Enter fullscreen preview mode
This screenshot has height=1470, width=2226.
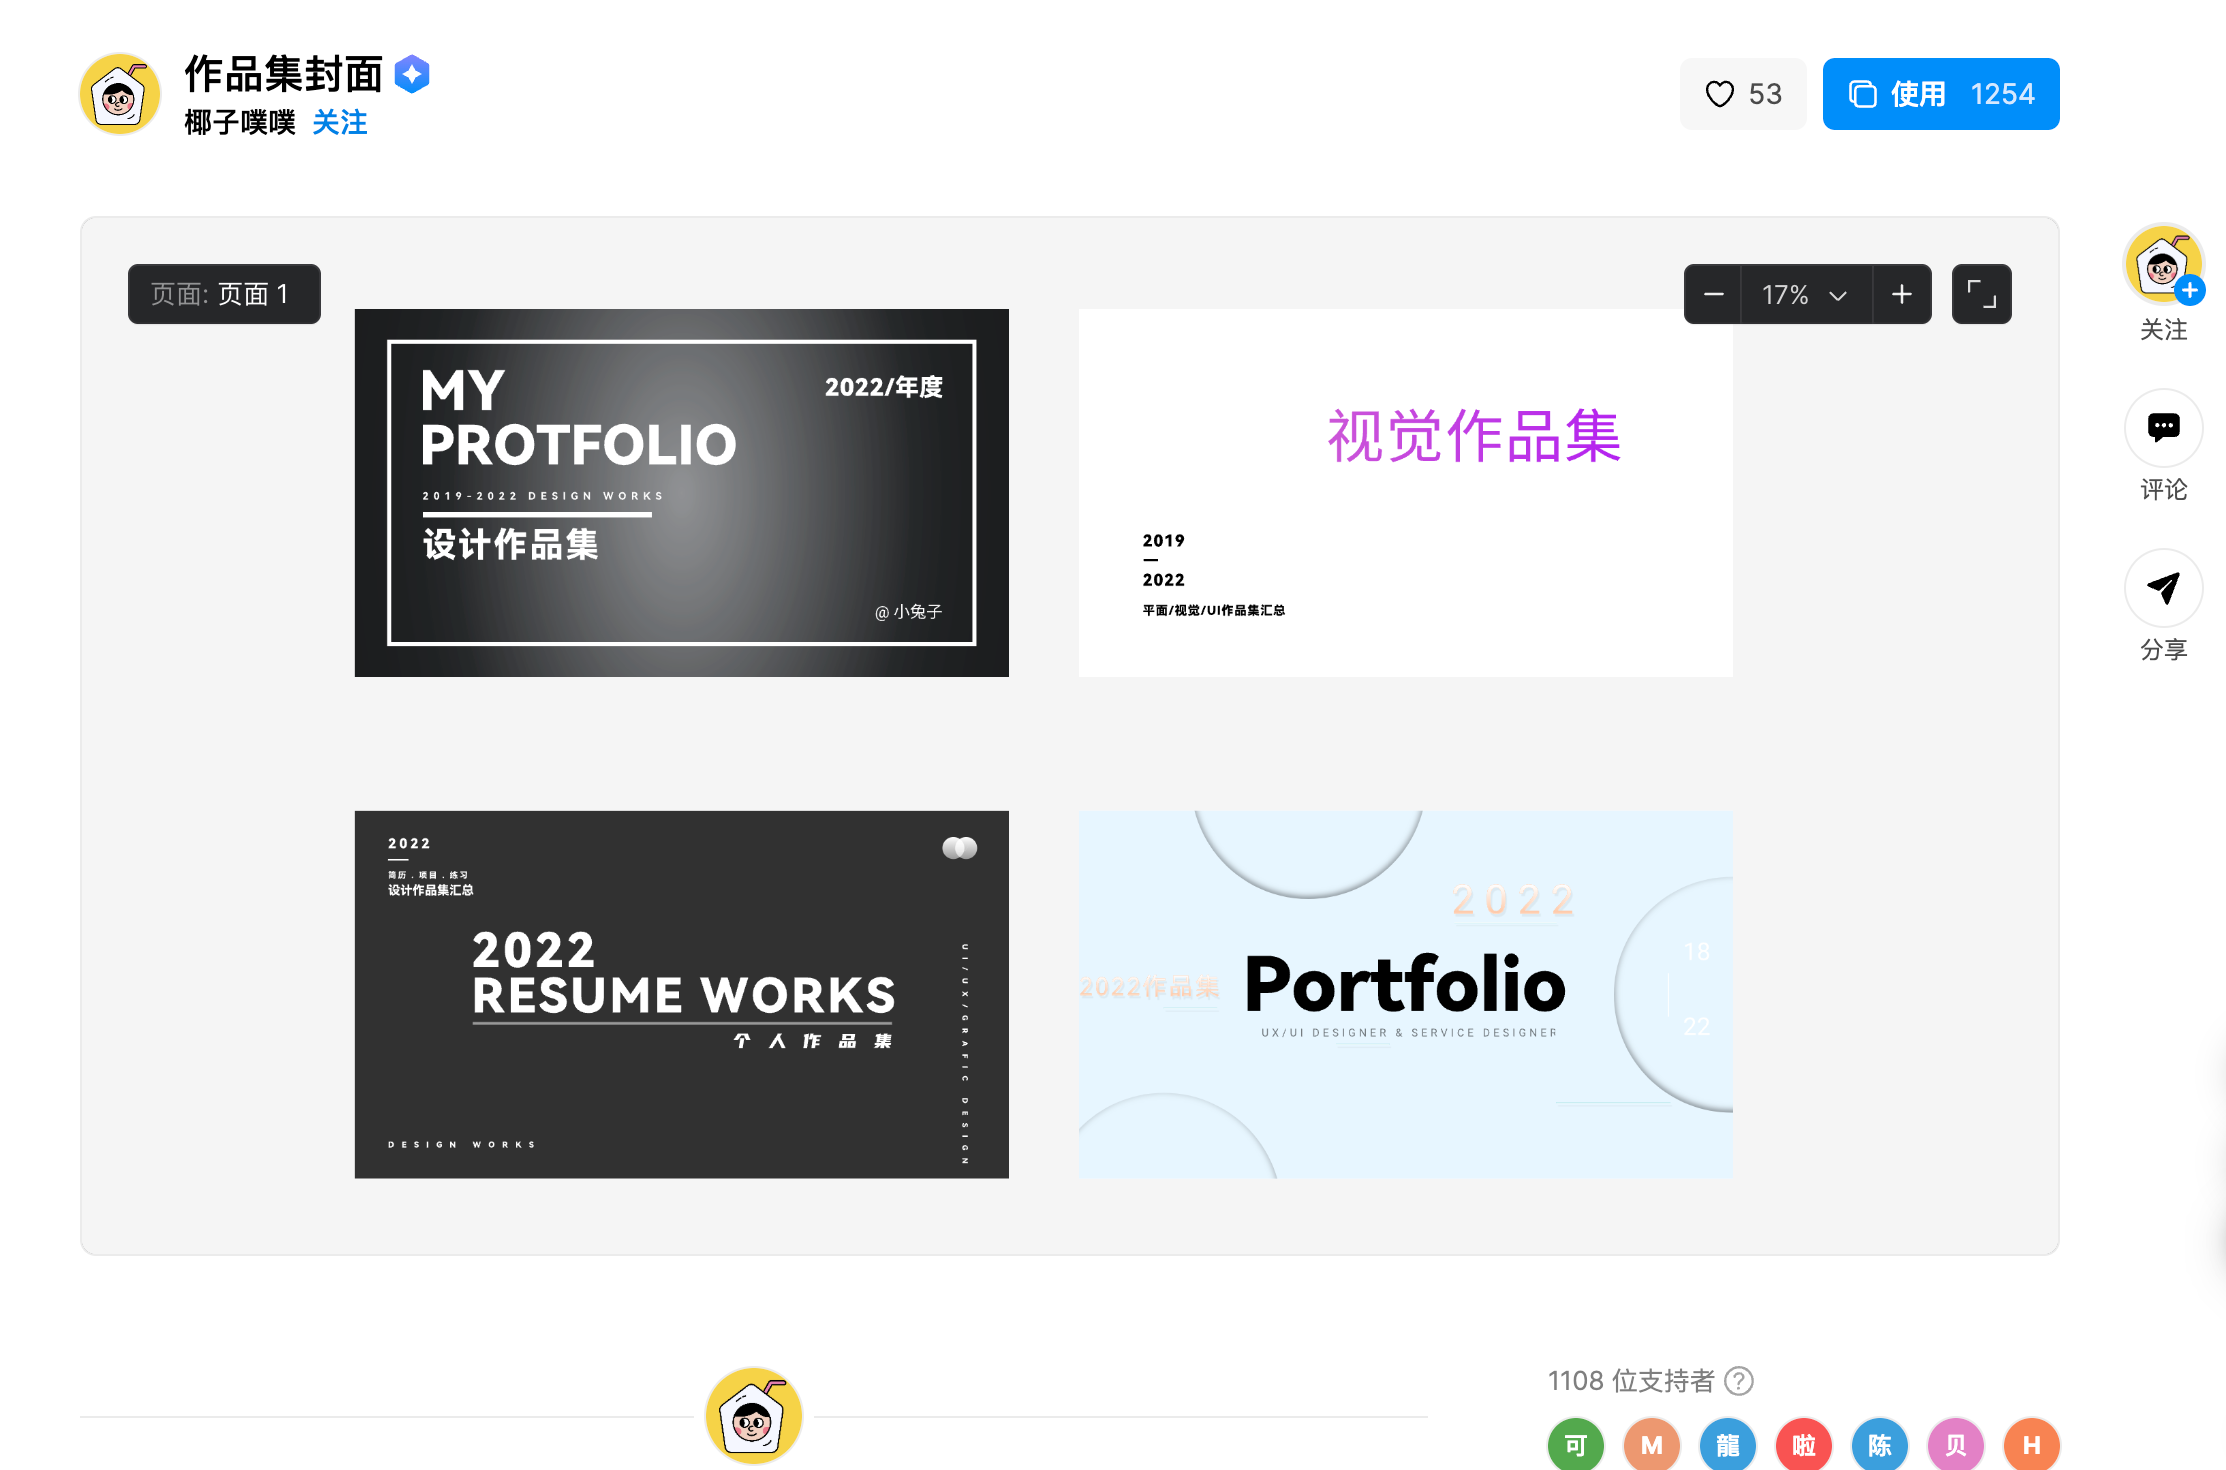click(1981, 295)
